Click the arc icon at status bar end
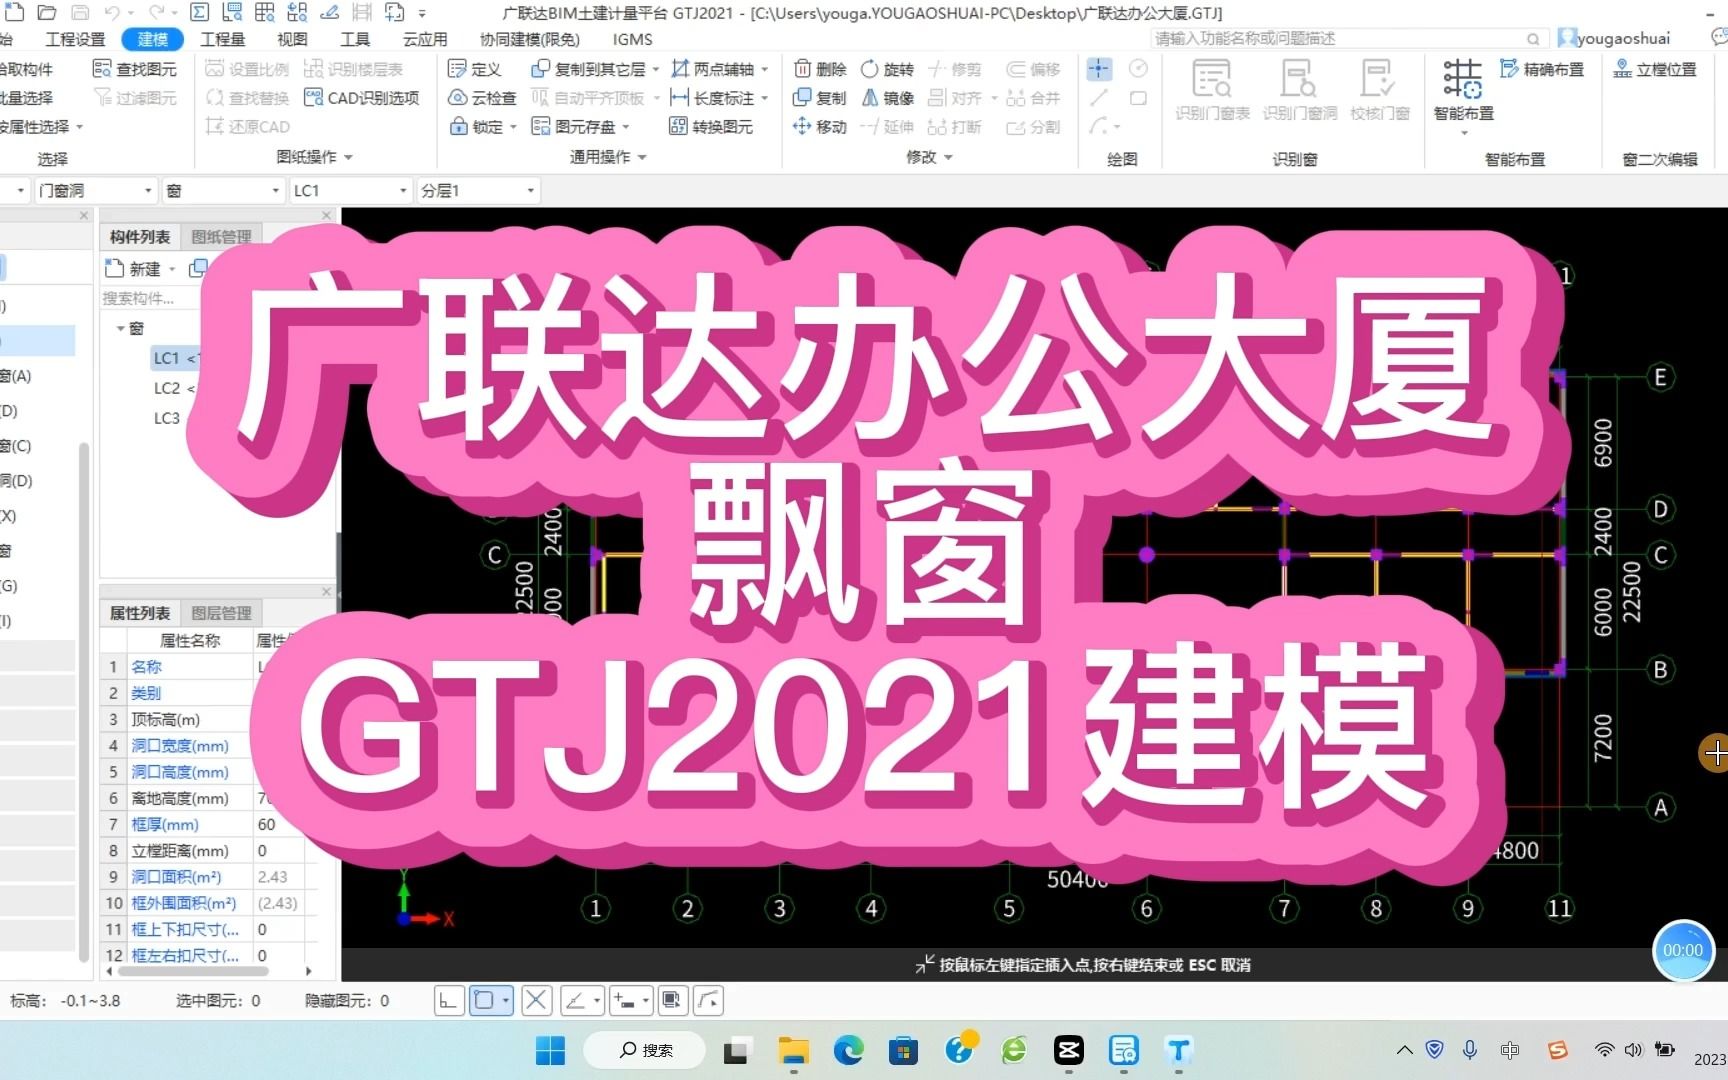The width and height of the screenshot is (1728, 1080). pos(708,1000)
